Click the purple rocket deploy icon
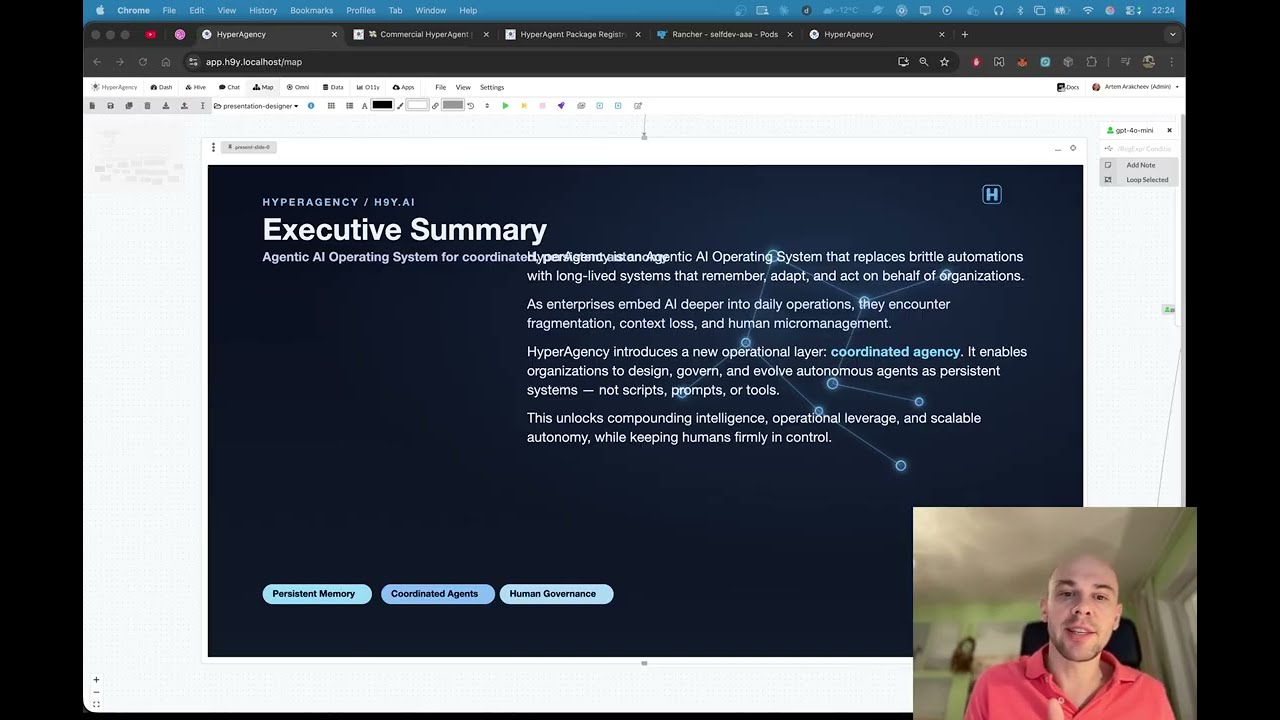This screenshot has width=1280, height=720. point(561,105)
